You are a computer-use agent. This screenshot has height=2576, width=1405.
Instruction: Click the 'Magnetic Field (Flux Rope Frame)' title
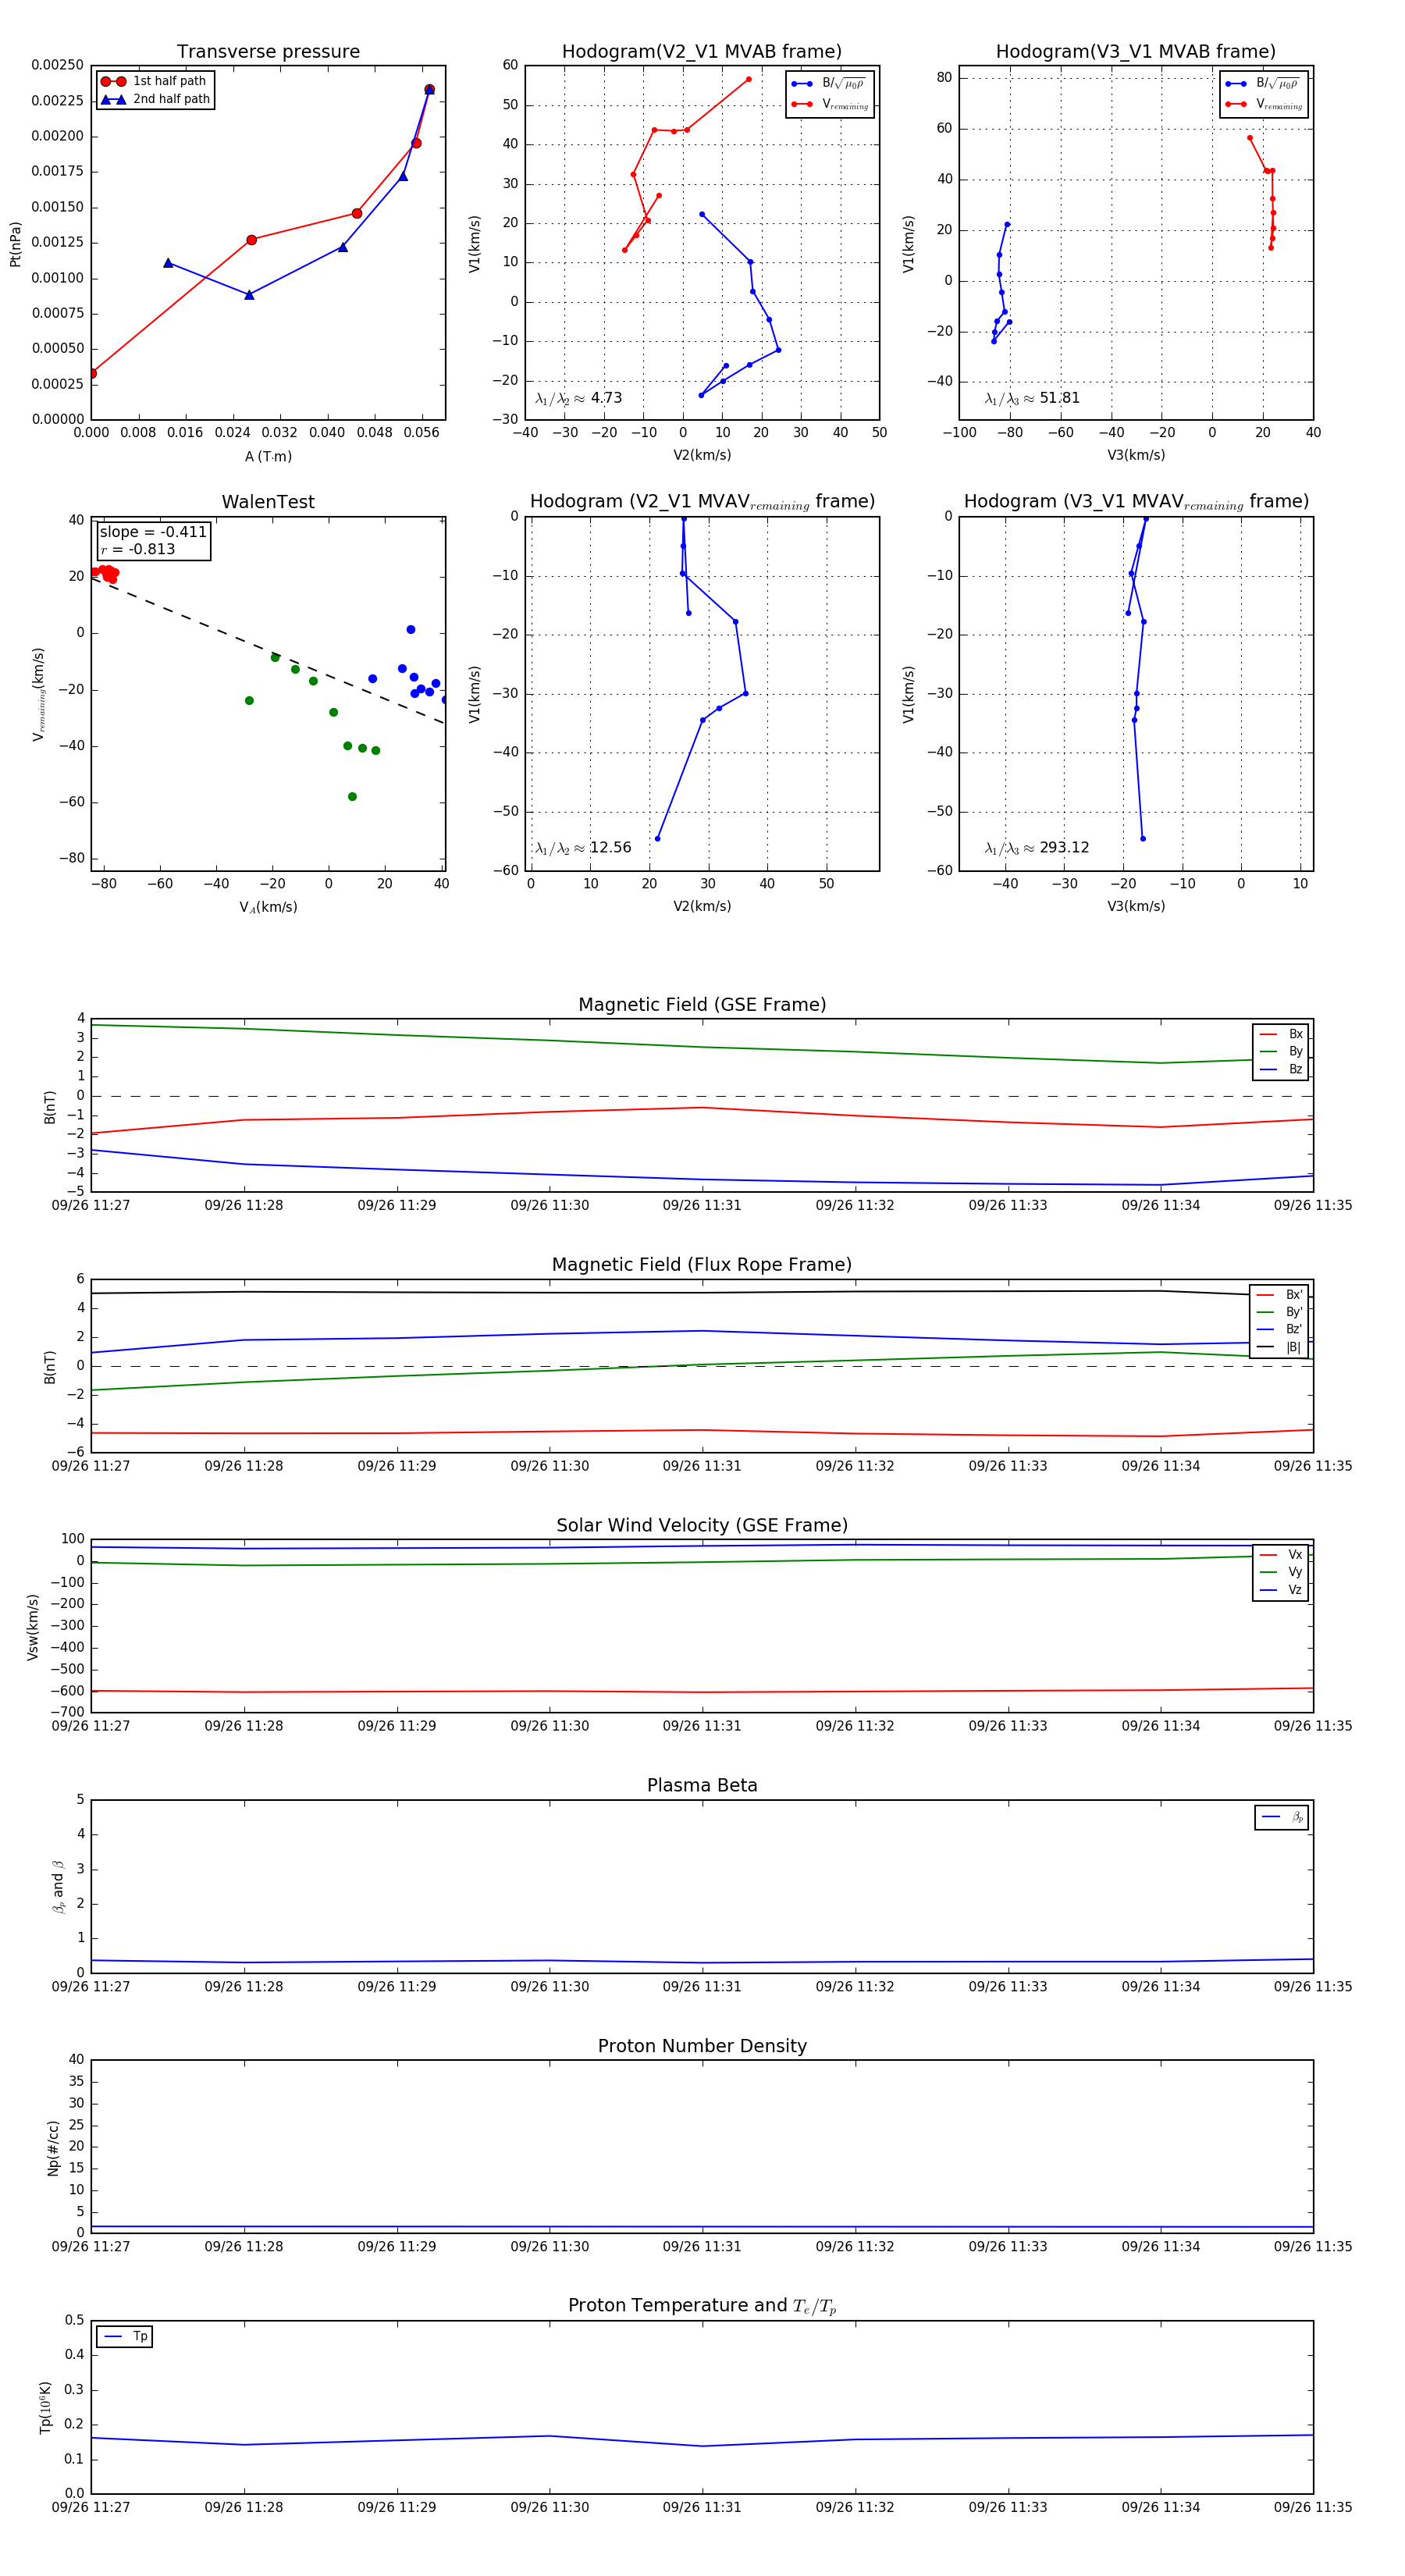[702, 1265]
